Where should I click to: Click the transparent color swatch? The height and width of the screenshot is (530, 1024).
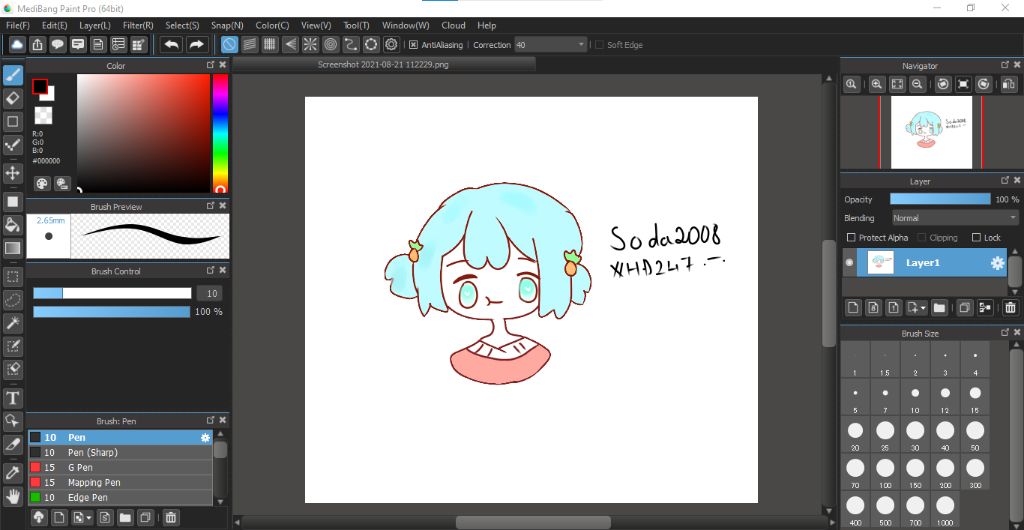coord(43,116)
